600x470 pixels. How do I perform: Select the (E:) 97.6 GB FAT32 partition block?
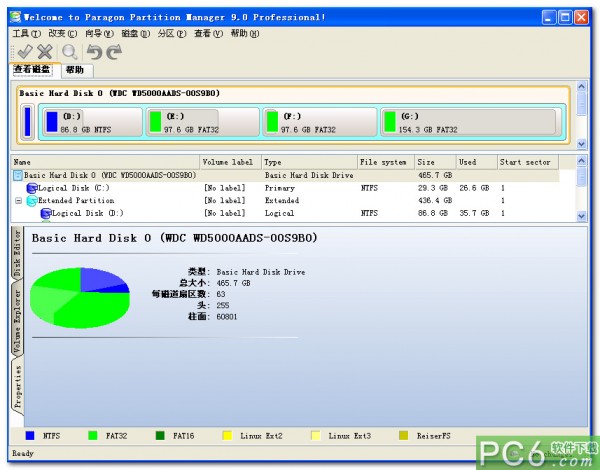click(x=203, y=122)
